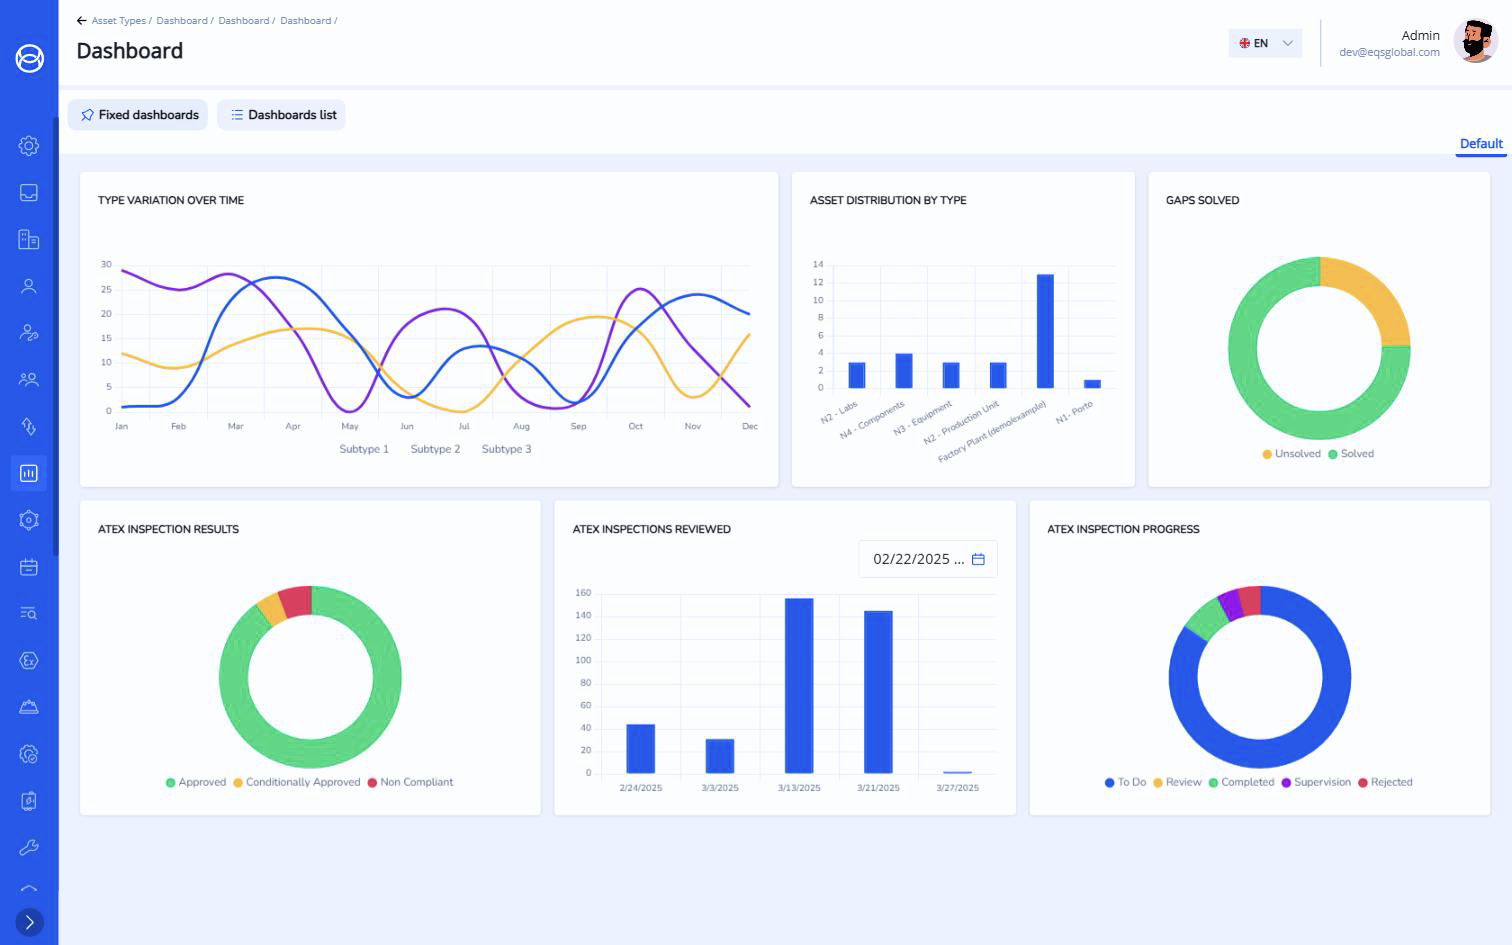Toggle Subtype 1 series in line chart legend

click(363, 449)
